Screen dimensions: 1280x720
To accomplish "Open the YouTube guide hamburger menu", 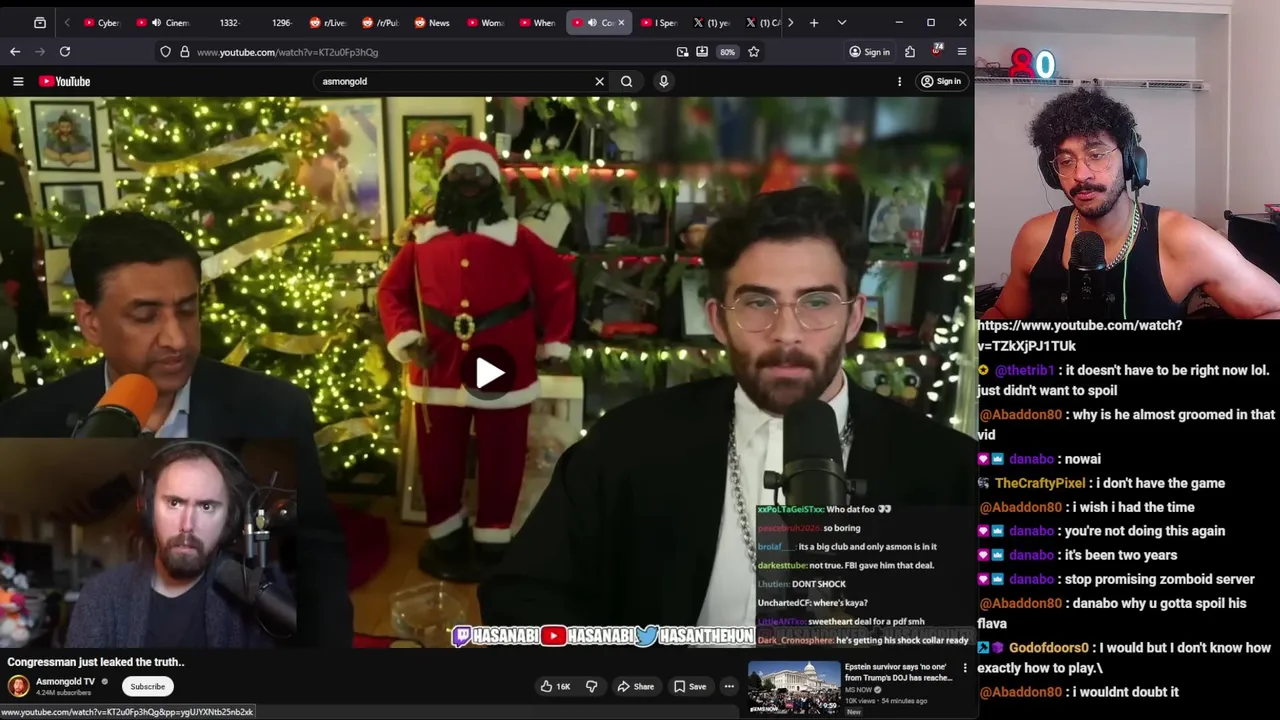I will click(x=18, y=81).
